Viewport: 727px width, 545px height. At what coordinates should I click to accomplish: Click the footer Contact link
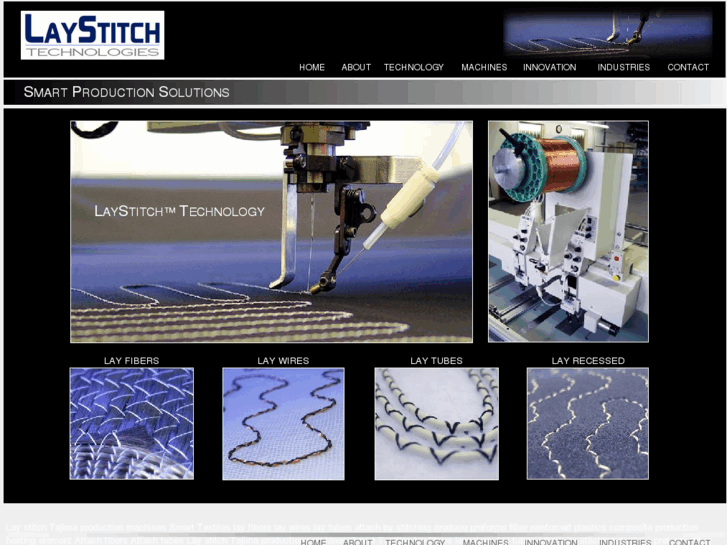689,542
